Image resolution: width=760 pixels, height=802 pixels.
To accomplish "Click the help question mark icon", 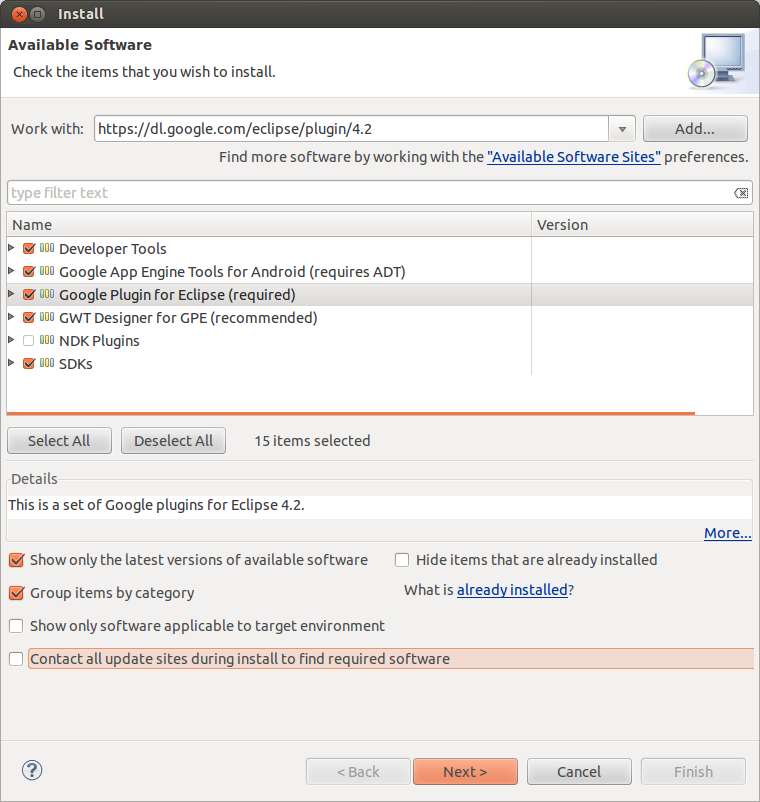I will tap(32, 771).
